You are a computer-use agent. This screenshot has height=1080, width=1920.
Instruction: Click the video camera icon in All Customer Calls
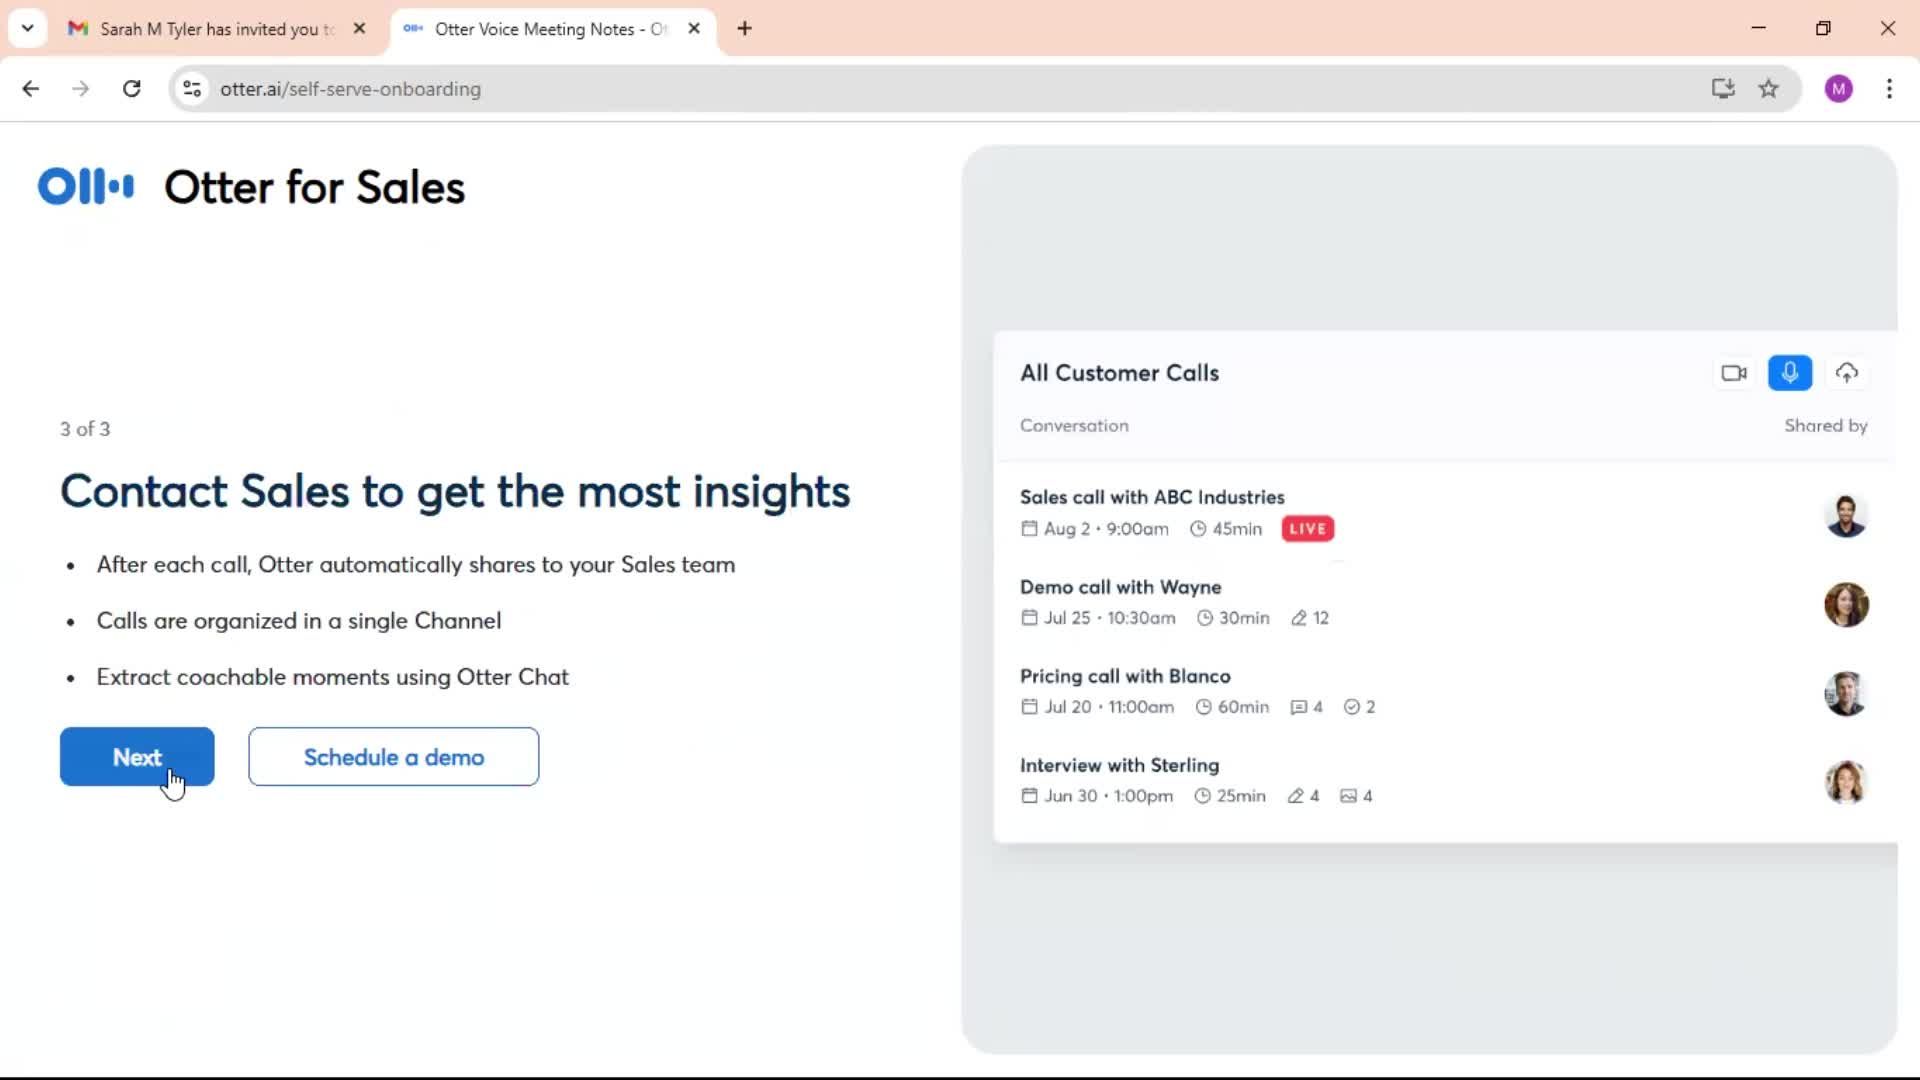pyautogui.click(x=1734, y=373)
